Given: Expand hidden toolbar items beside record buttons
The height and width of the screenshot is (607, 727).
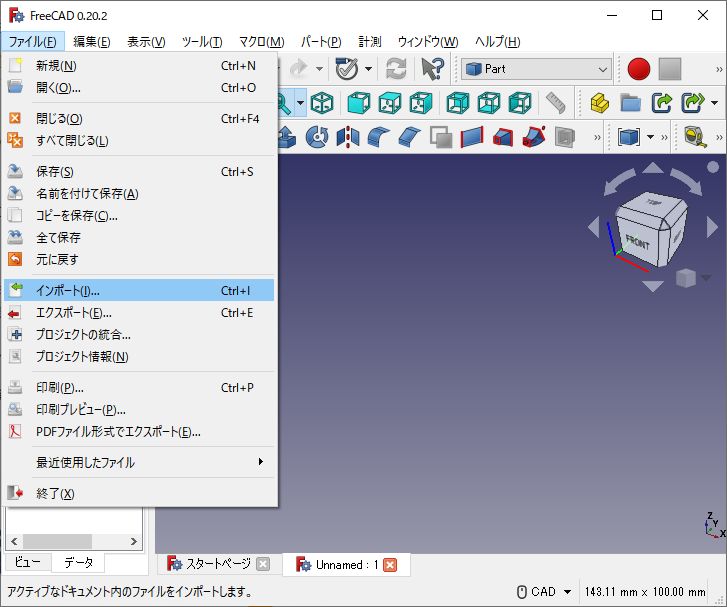Looking at the screenshot, I should (719, 70).
